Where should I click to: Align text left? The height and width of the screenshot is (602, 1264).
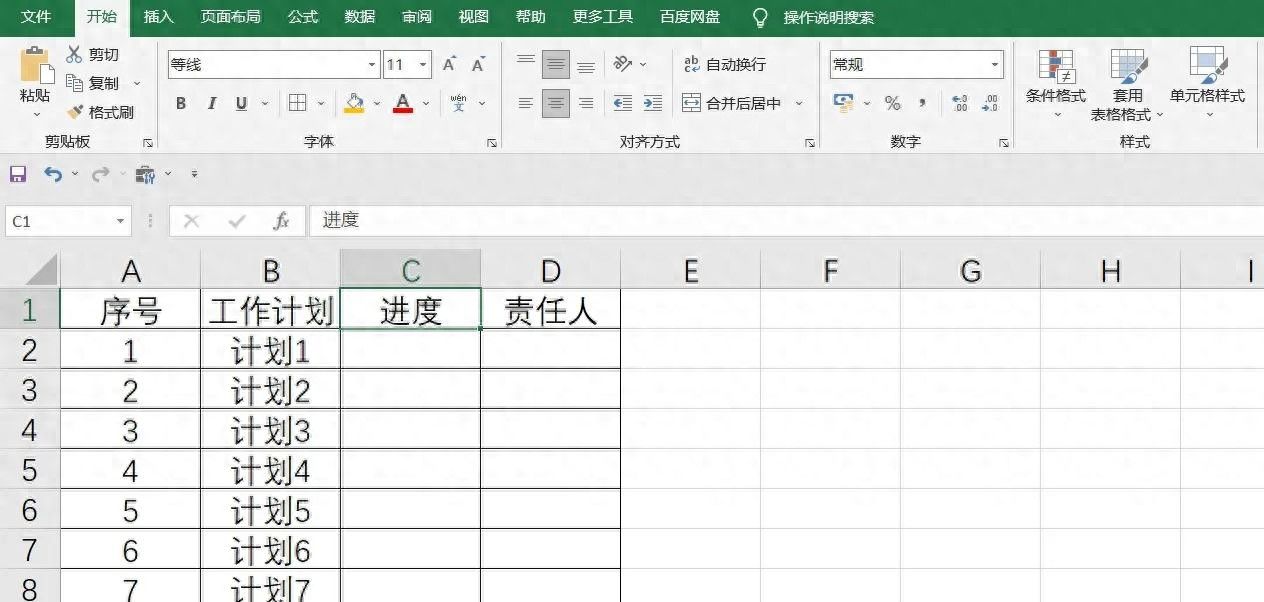click(526, 103)
